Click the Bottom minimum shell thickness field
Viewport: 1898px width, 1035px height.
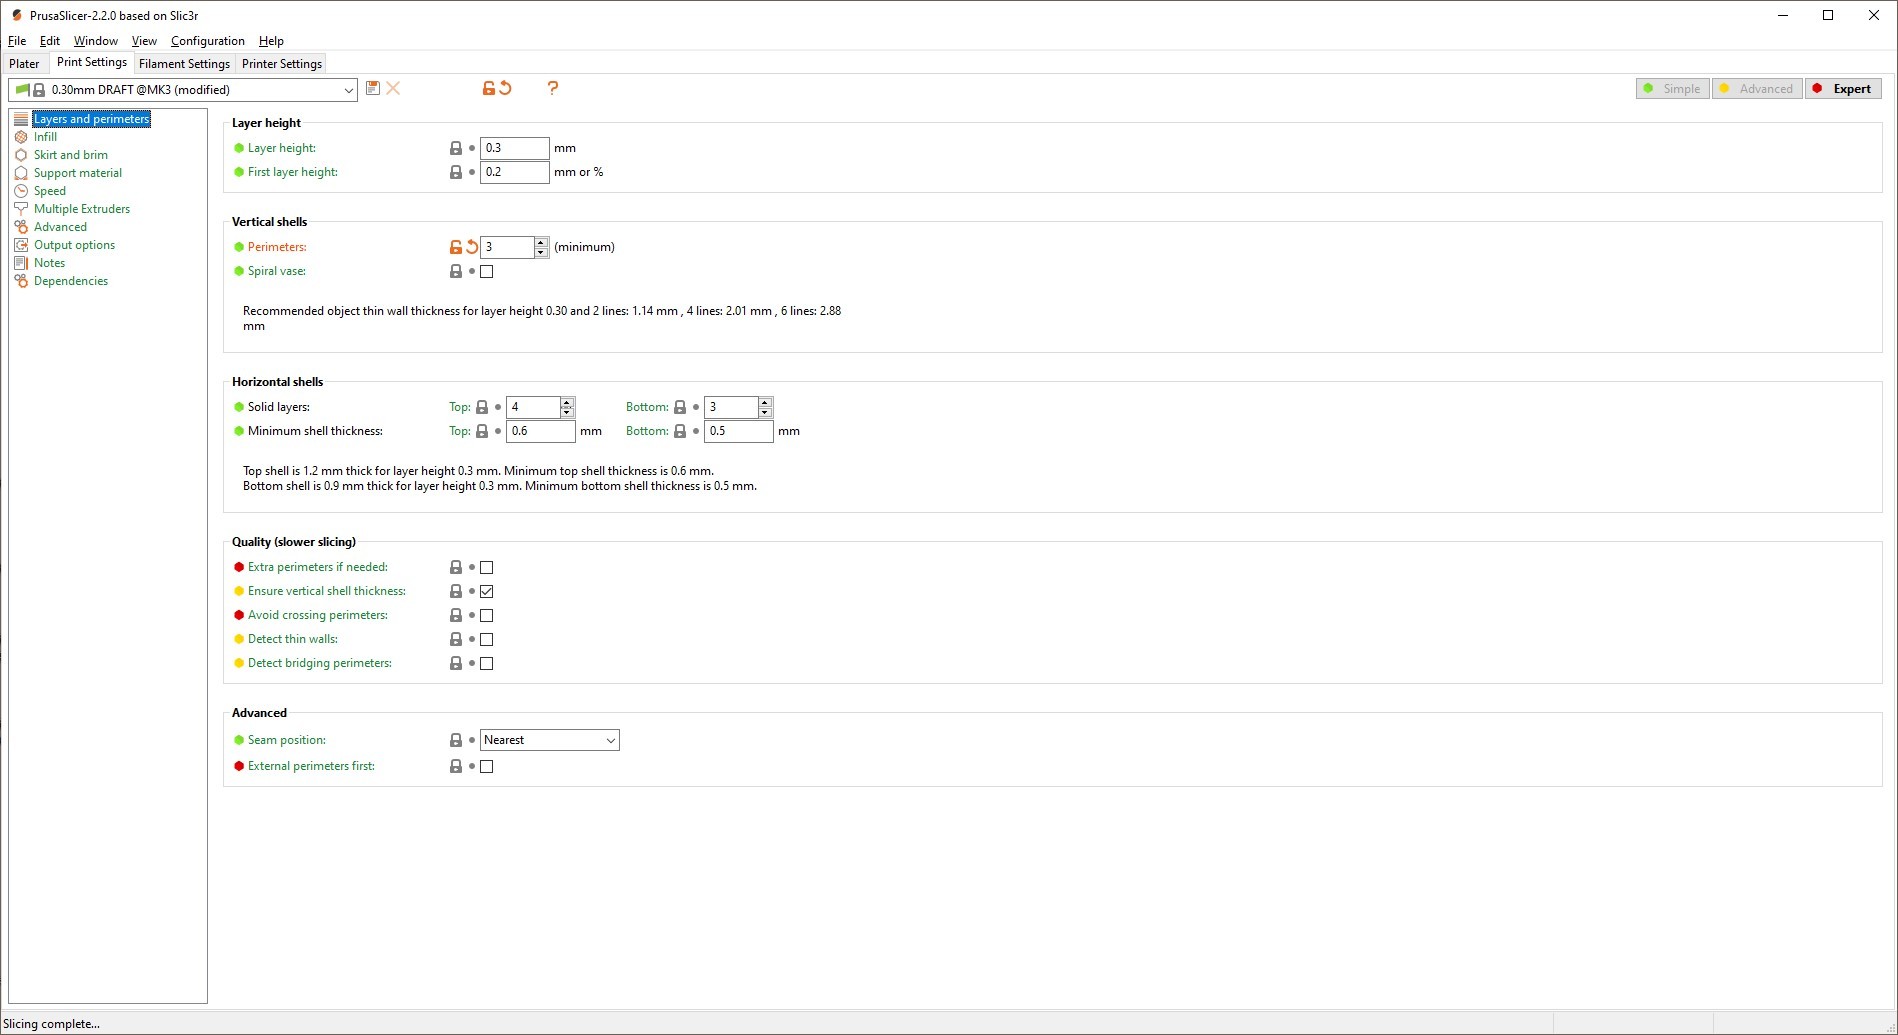pos(739,431)
